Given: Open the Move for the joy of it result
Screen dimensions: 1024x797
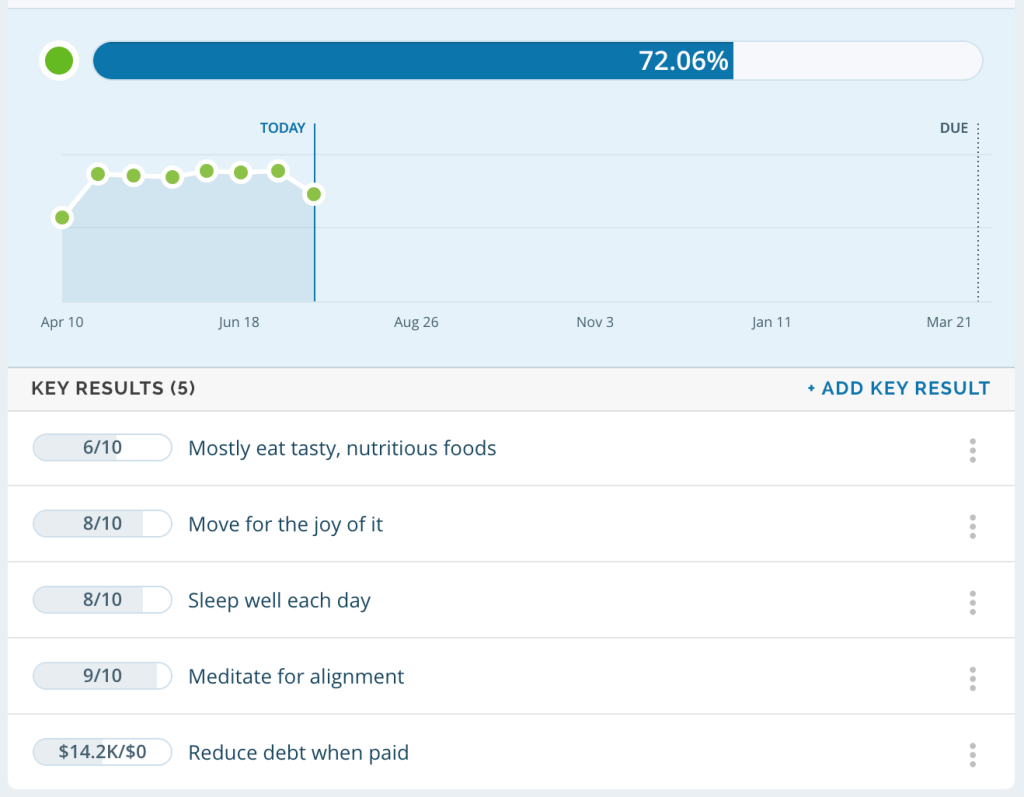Looking at the screenshot, I should click(x=285, y=524).
